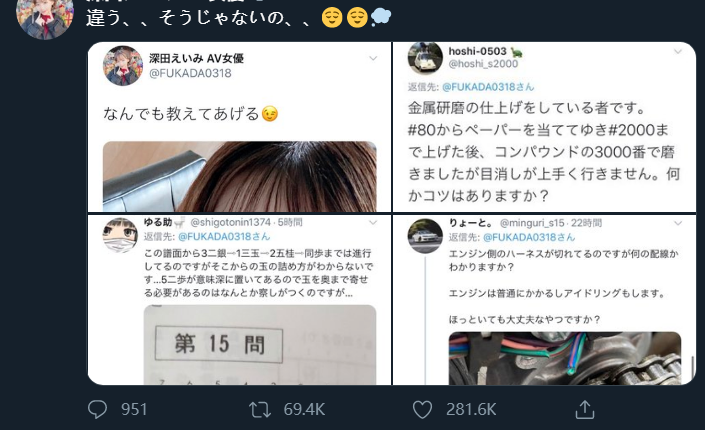Viewport: 705px width, 430px height.
Task: Click the retweet arrows icon
Action: 260,410
